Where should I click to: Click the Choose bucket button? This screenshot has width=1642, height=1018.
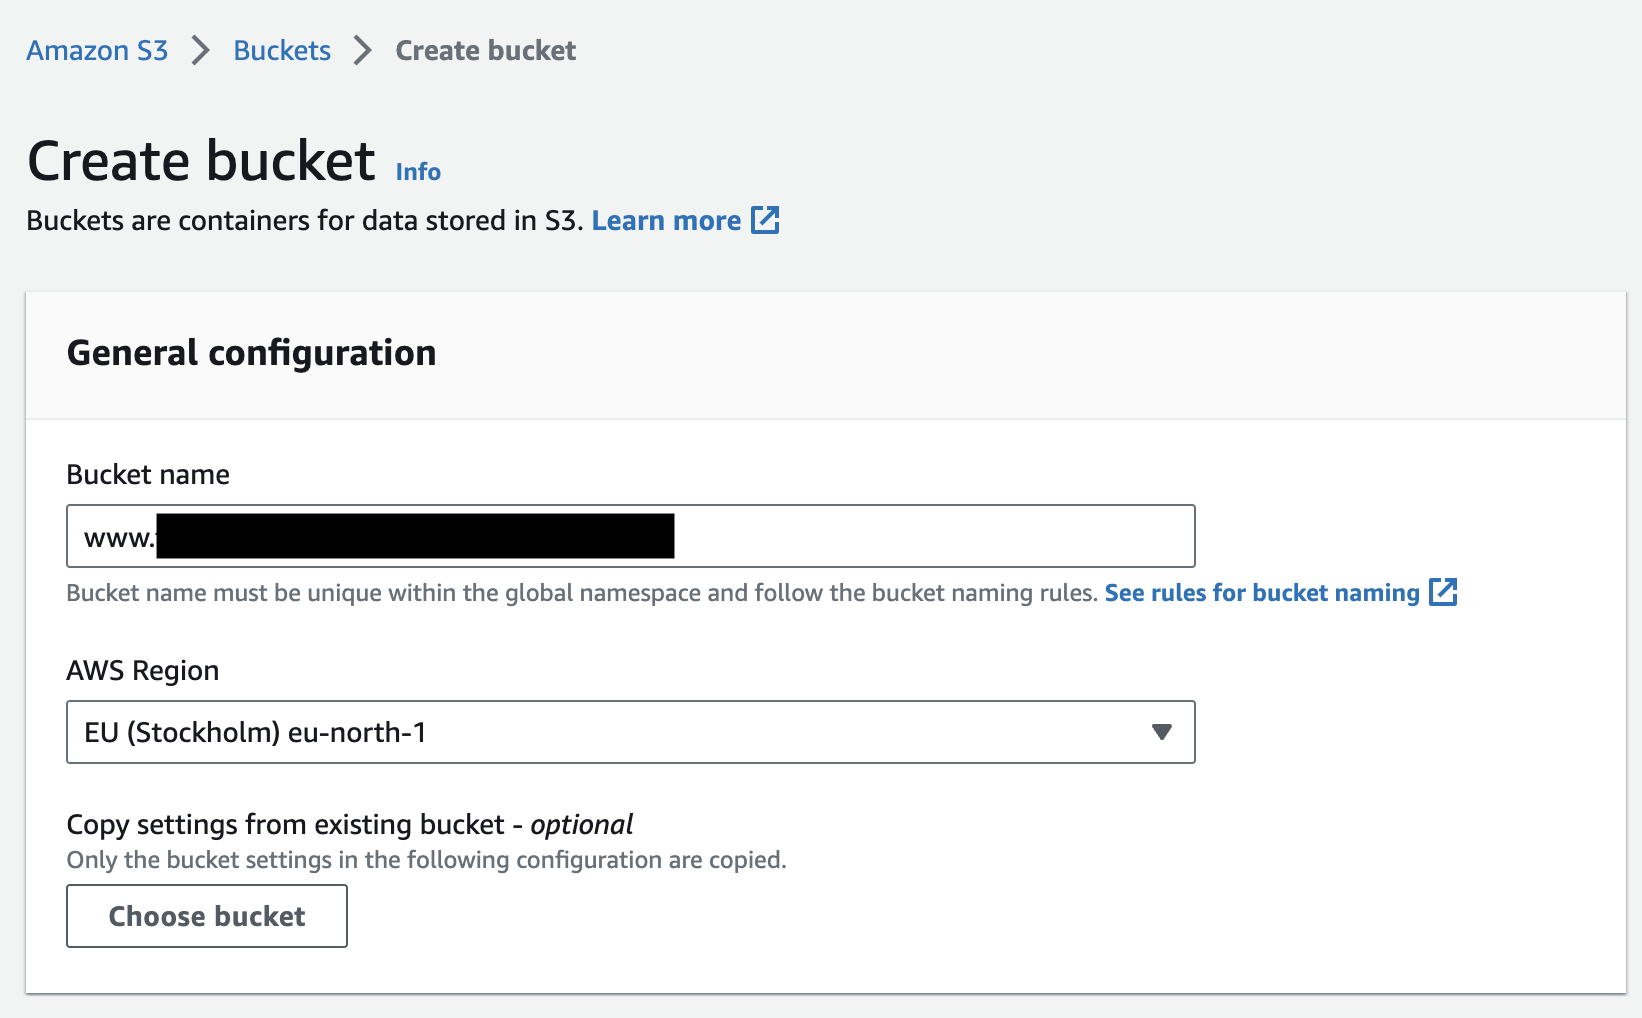pos(207,916)
